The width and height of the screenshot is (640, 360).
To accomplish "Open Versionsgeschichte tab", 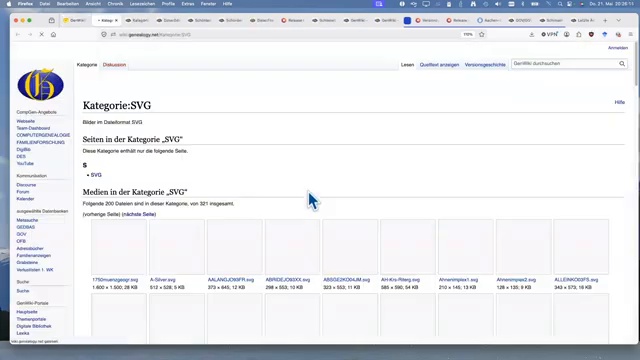I will click(485, 65).
